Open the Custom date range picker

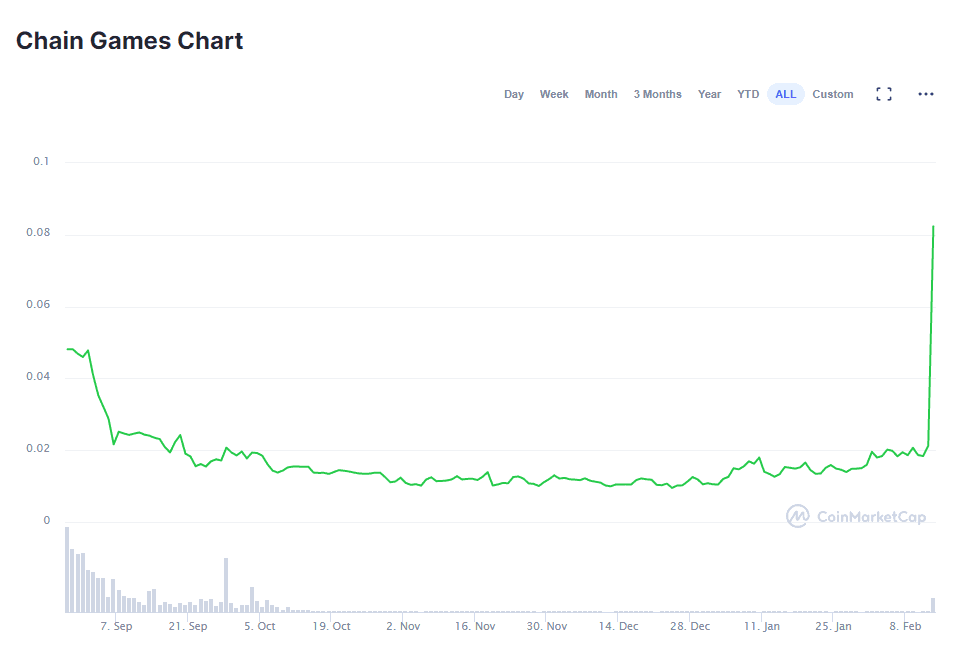point(833,94)
